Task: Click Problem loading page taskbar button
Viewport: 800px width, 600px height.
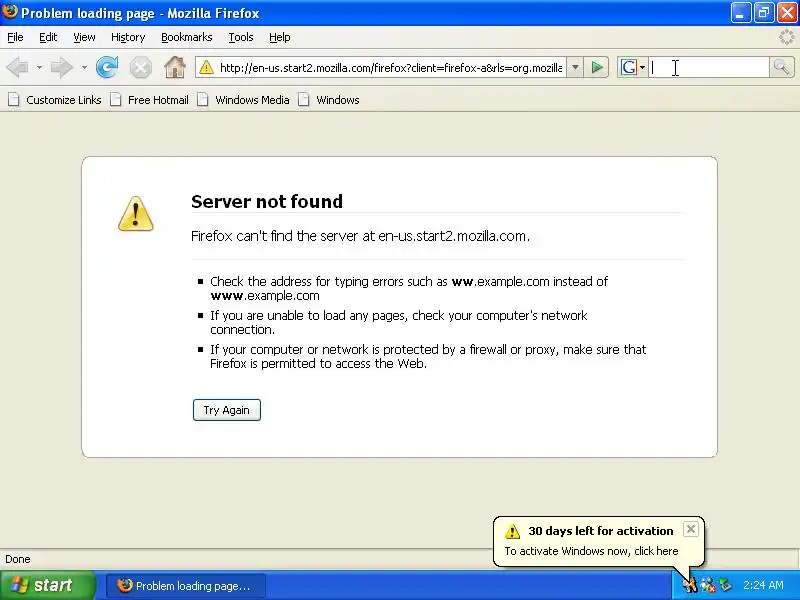Action: (186, 586)
